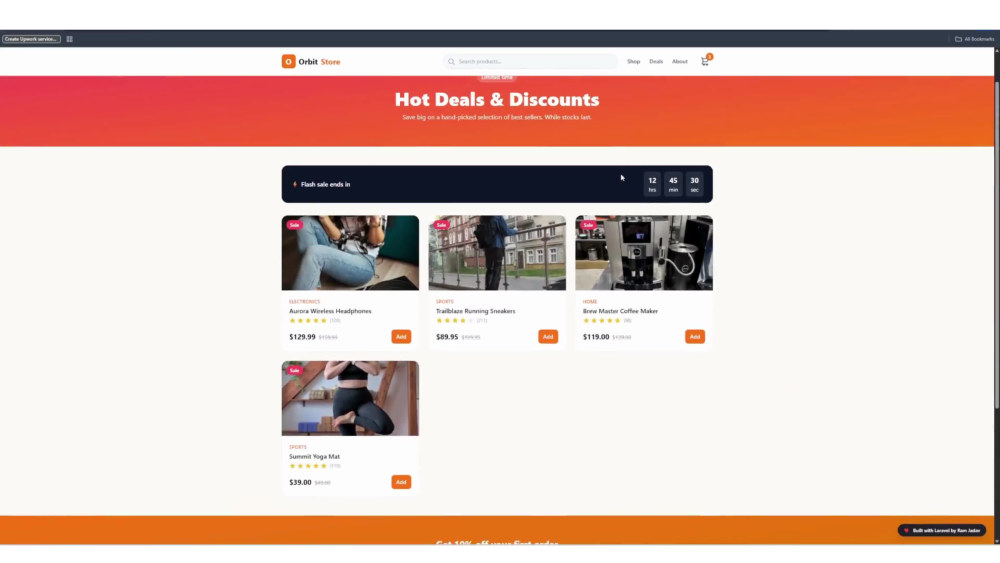This screenshot has height=563, width=1000.
Task: Open the About page link
Action: (680, 62)
